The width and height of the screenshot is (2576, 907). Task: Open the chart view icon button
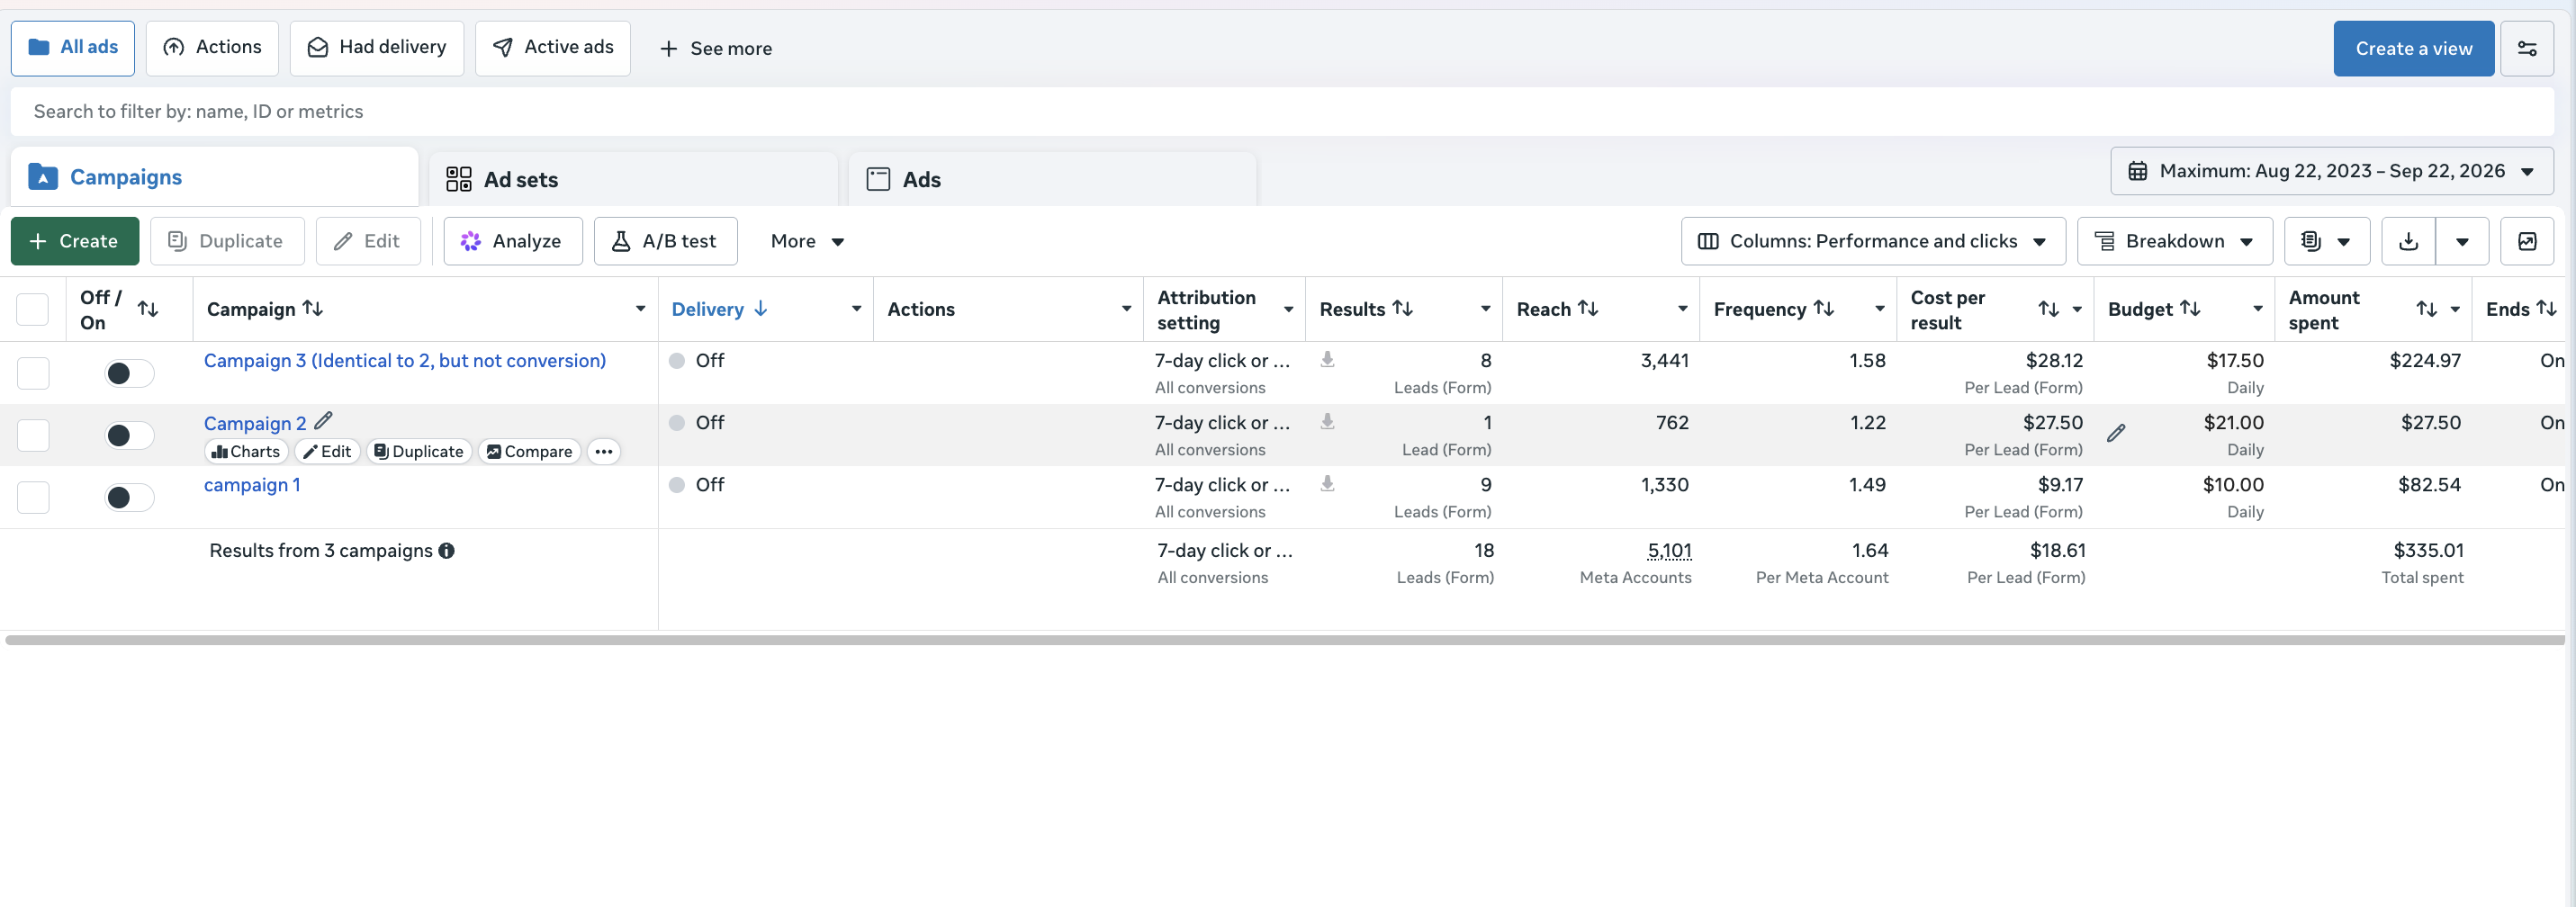[2526, 241]
